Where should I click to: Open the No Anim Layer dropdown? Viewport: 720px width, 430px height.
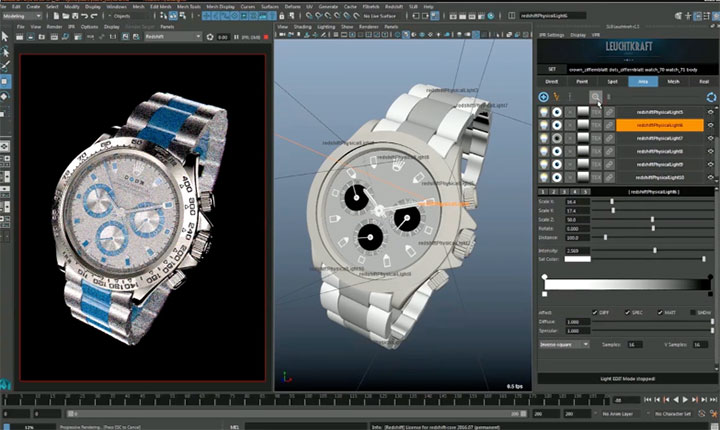[x=620, y=414]
